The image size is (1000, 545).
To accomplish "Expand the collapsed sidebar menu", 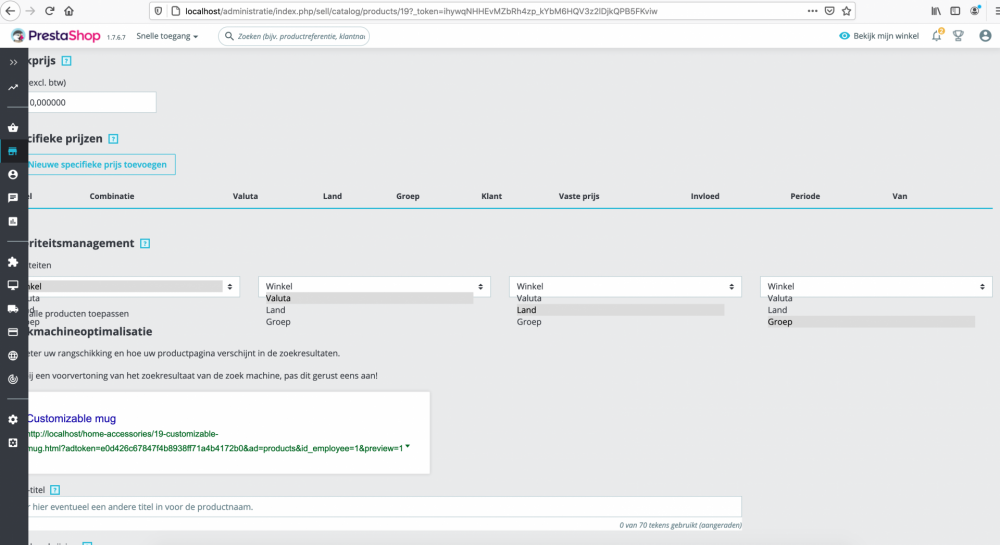I will [x=13, y=62].
